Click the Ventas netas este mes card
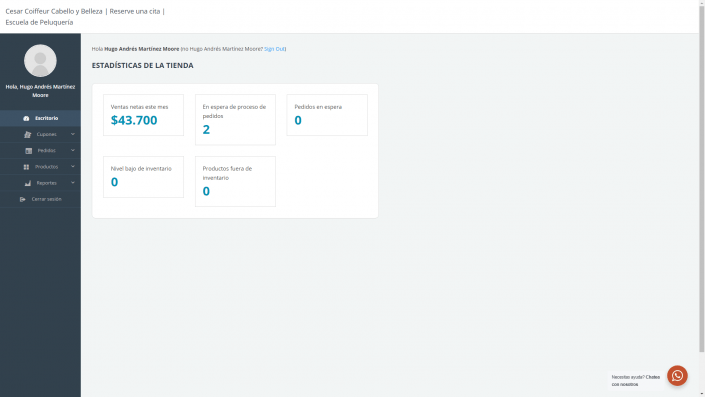The image size is (705, 397). coord(143,115)
